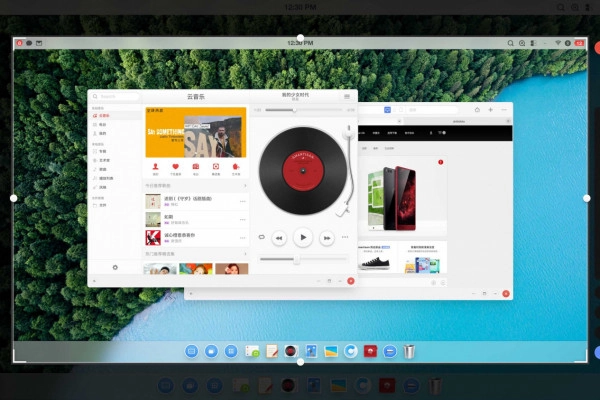This screenshot has height=400, width=600.
Task: Open the red icon at top-left bar
Action: click(20, 43)
